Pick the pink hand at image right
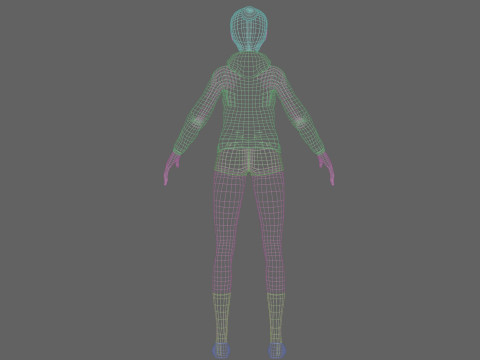 [326, 168]
